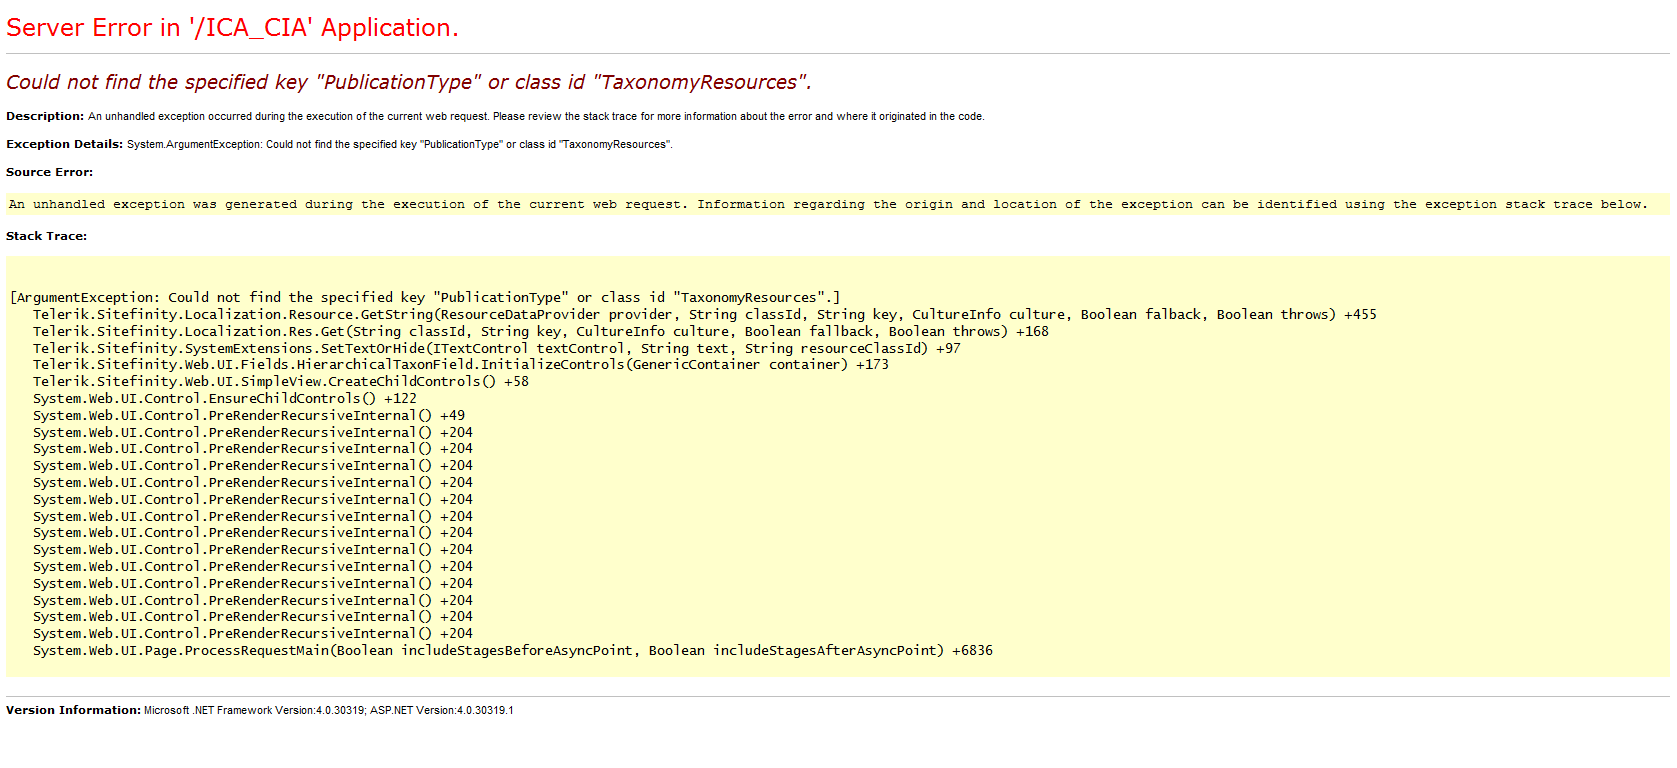Click the Page.ProcessRequestMain +6836 line
Image resolution: width=1677 pixels, height=768 pixels.
click(512, 650)
